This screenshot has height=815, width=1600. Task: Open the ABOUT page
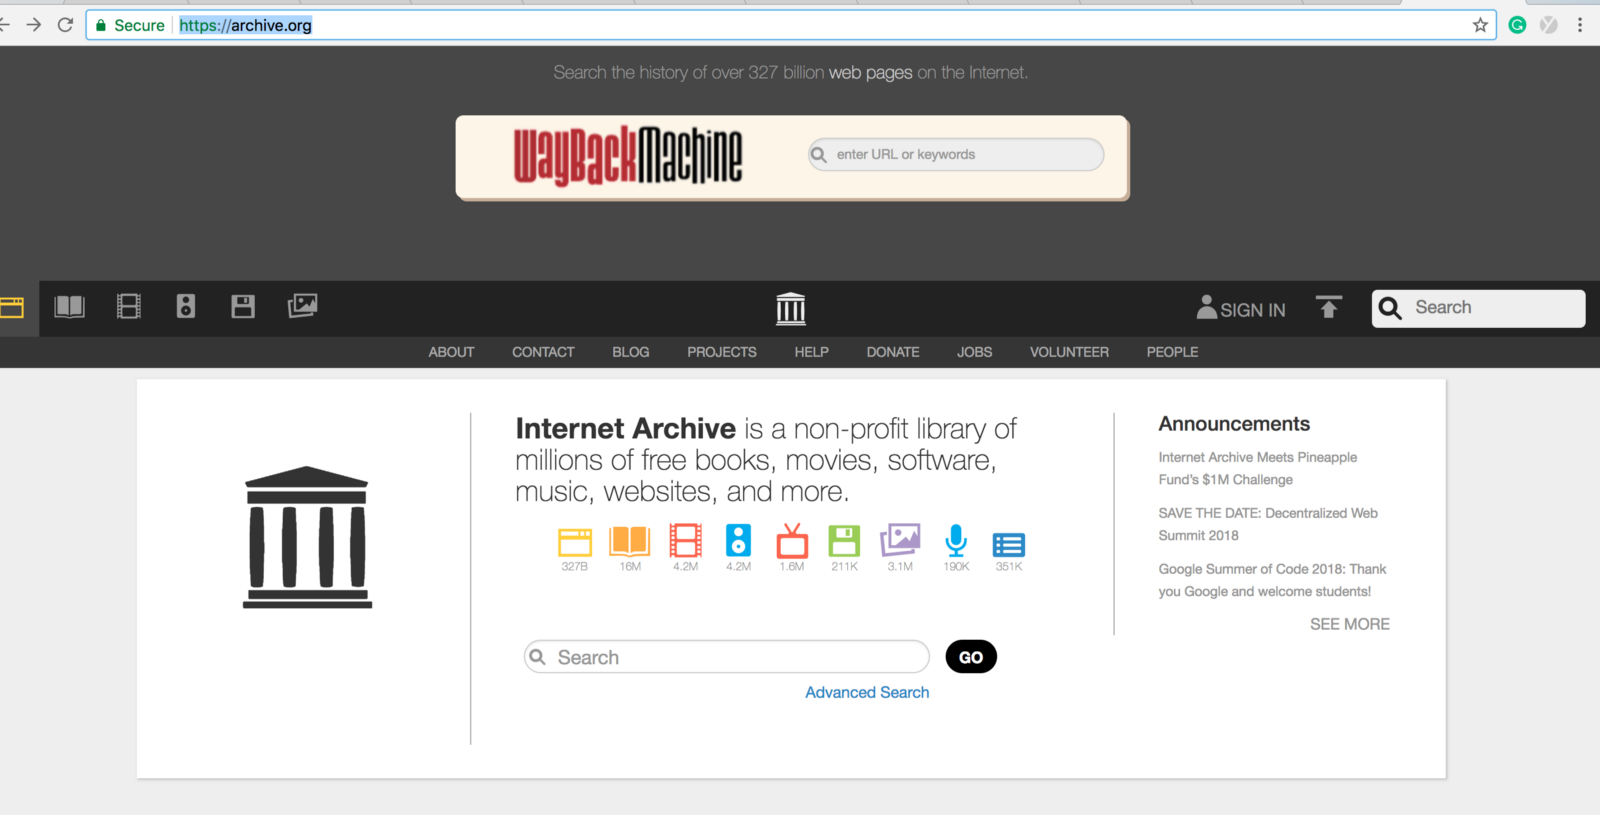pos(451,352)
